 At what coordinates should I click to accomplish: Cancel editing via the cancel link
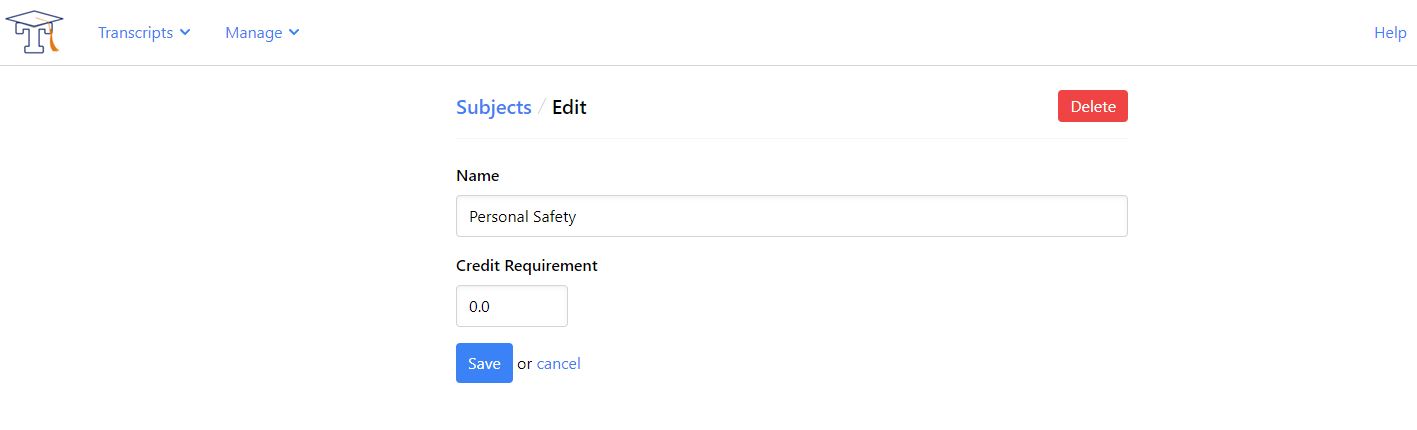pyautogui.click(x=558, y=364)
